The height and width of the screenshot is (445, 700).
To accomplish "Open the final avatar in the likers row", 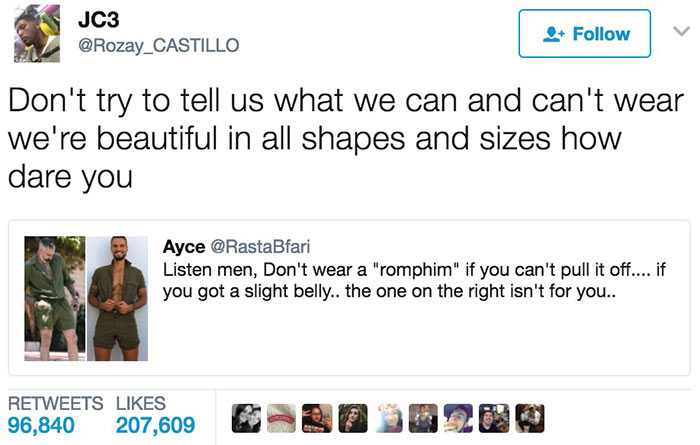I will (x=530, y=419).
